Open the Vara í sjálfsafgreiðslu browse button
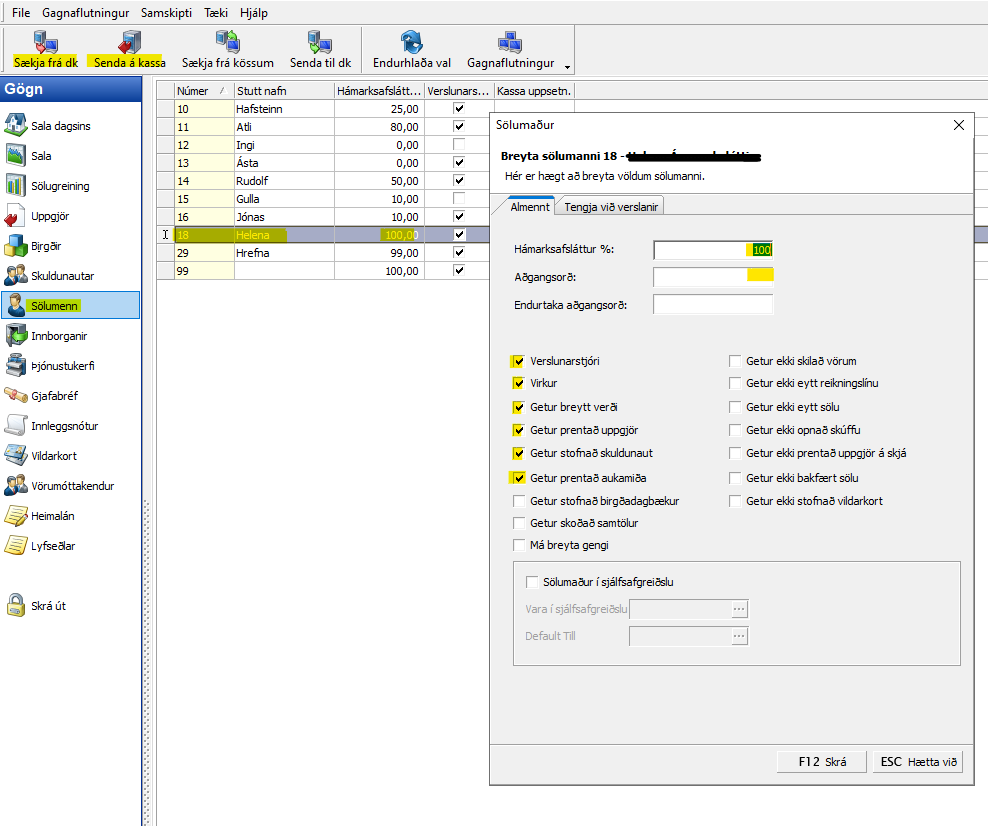This screenshot has height=826, width=988. (739, 609)
